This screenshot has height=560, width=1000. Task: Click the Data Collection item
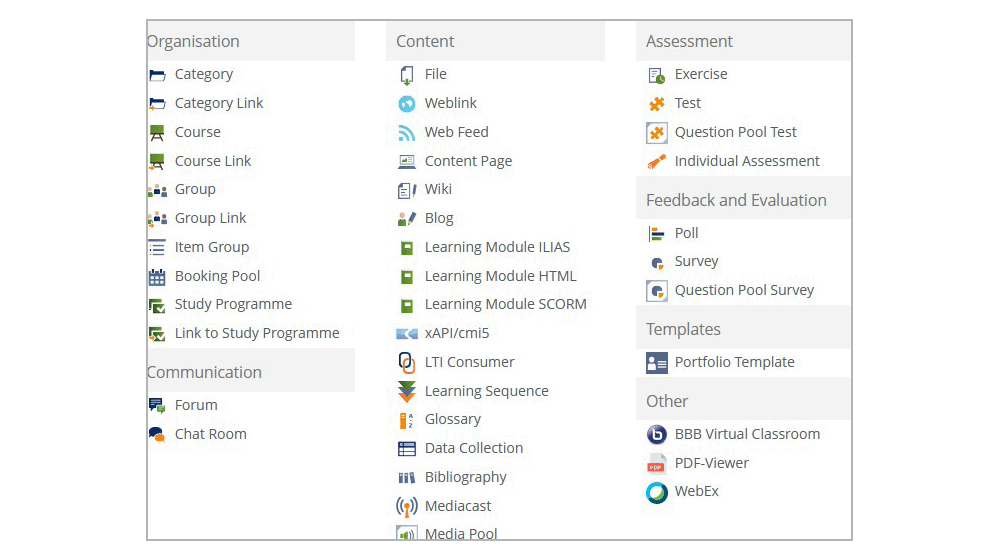(x=474, y=448)
